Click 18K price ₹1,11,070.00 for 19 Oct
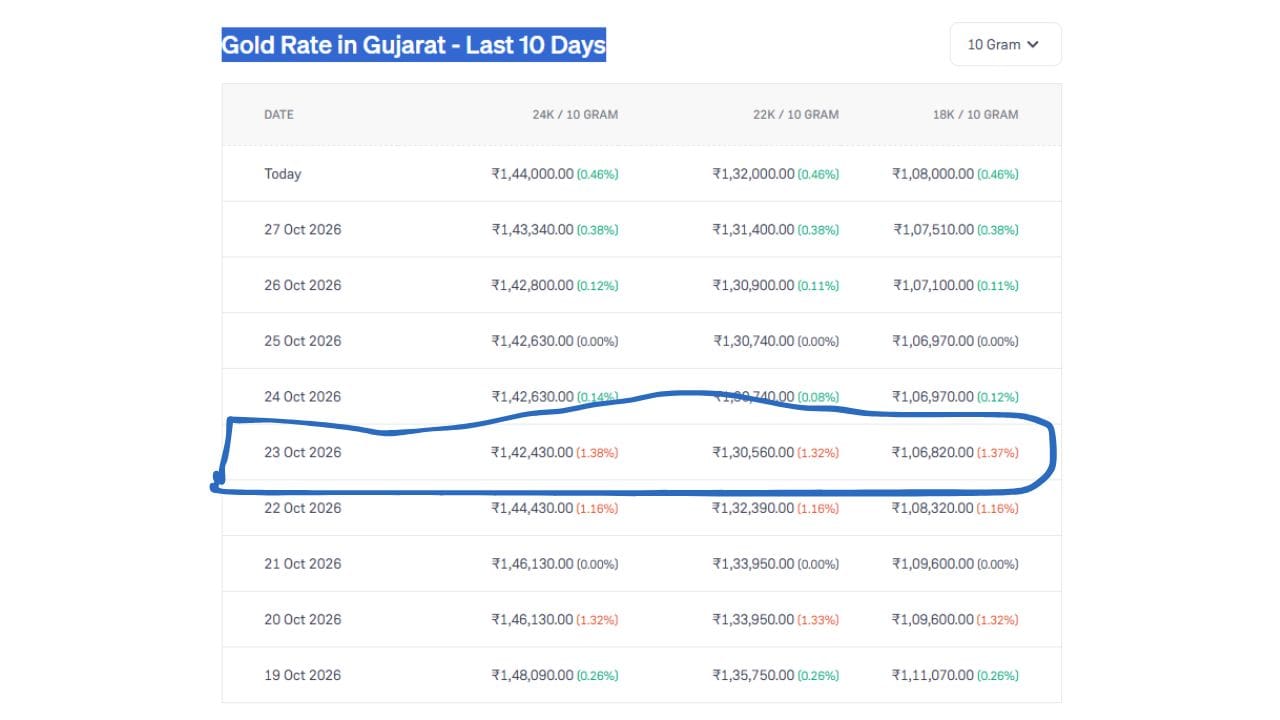The height and width of the screenshot is (720, 1280). (x=933, y=675)
